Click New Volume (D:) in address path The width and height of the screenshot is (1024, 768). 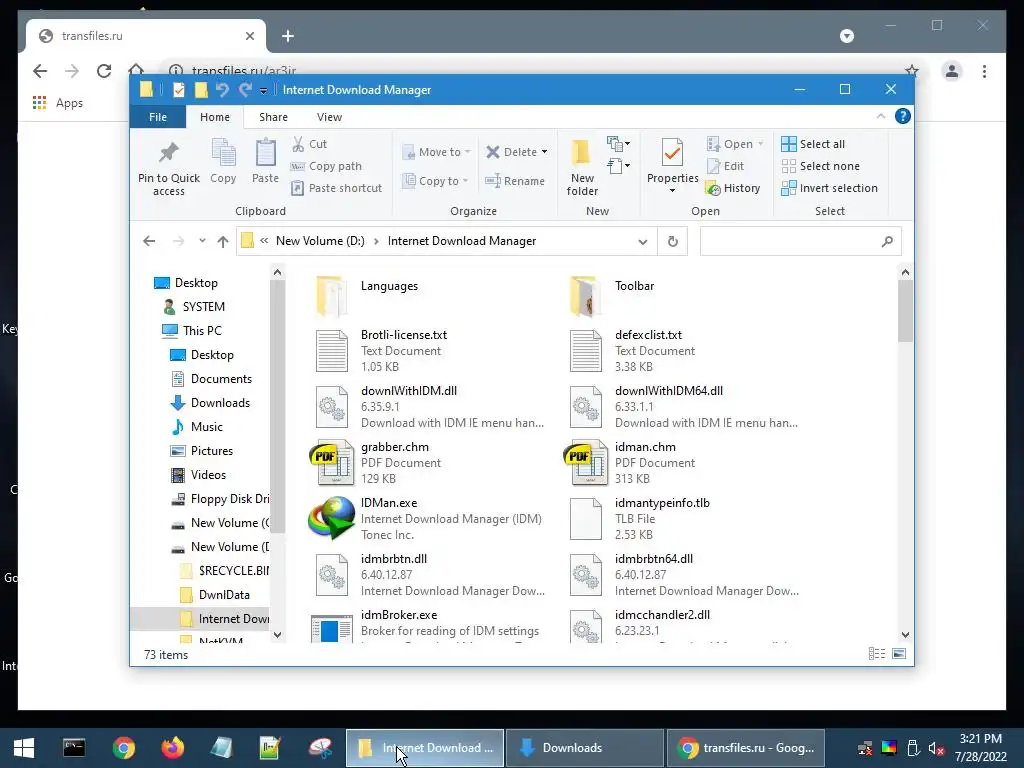tap(320, 241)
